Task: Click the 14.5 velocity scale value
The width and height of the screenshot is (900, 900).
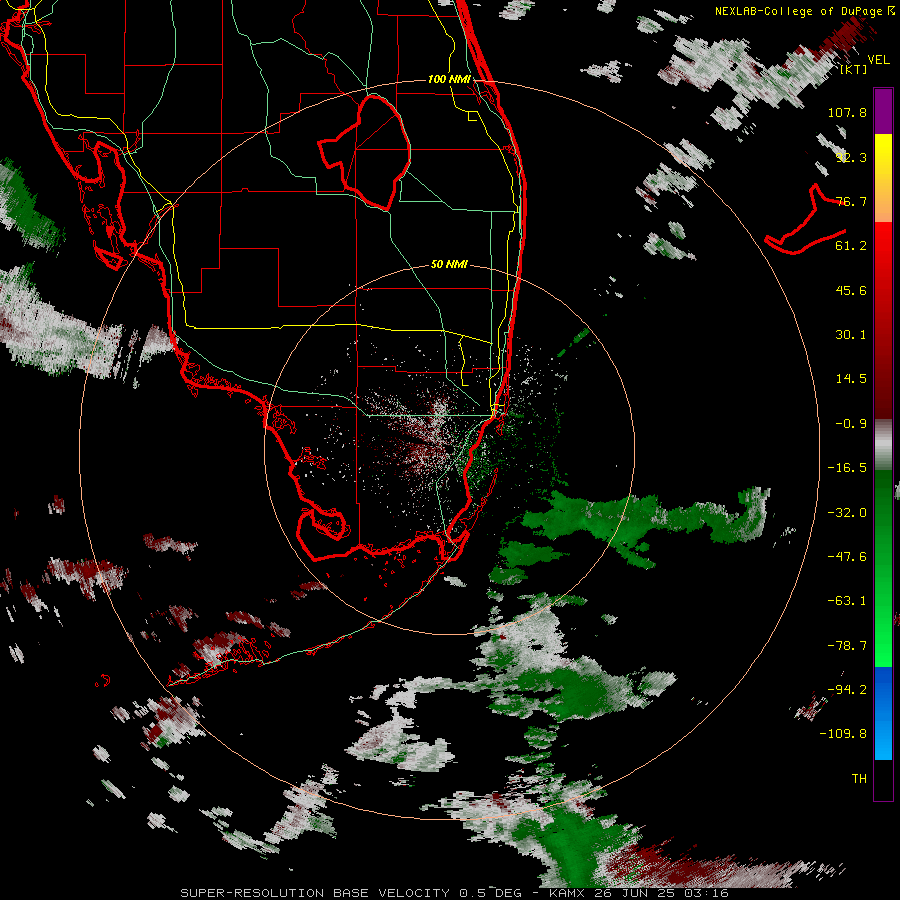Action: 851,379
